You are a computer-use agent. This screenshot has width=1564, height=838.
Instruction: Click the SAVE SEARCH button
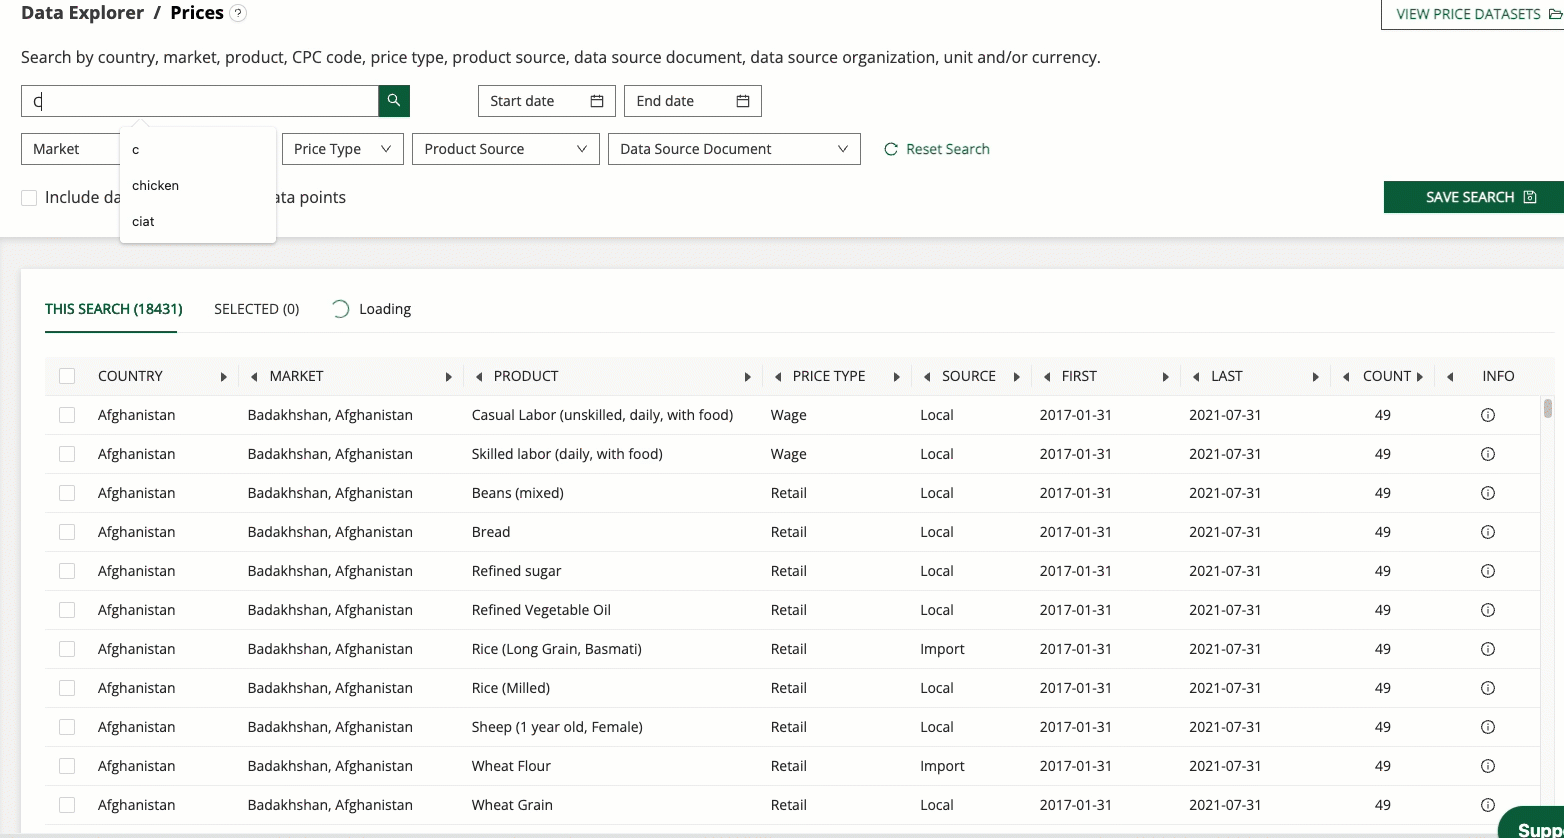tap(1472, 197)
